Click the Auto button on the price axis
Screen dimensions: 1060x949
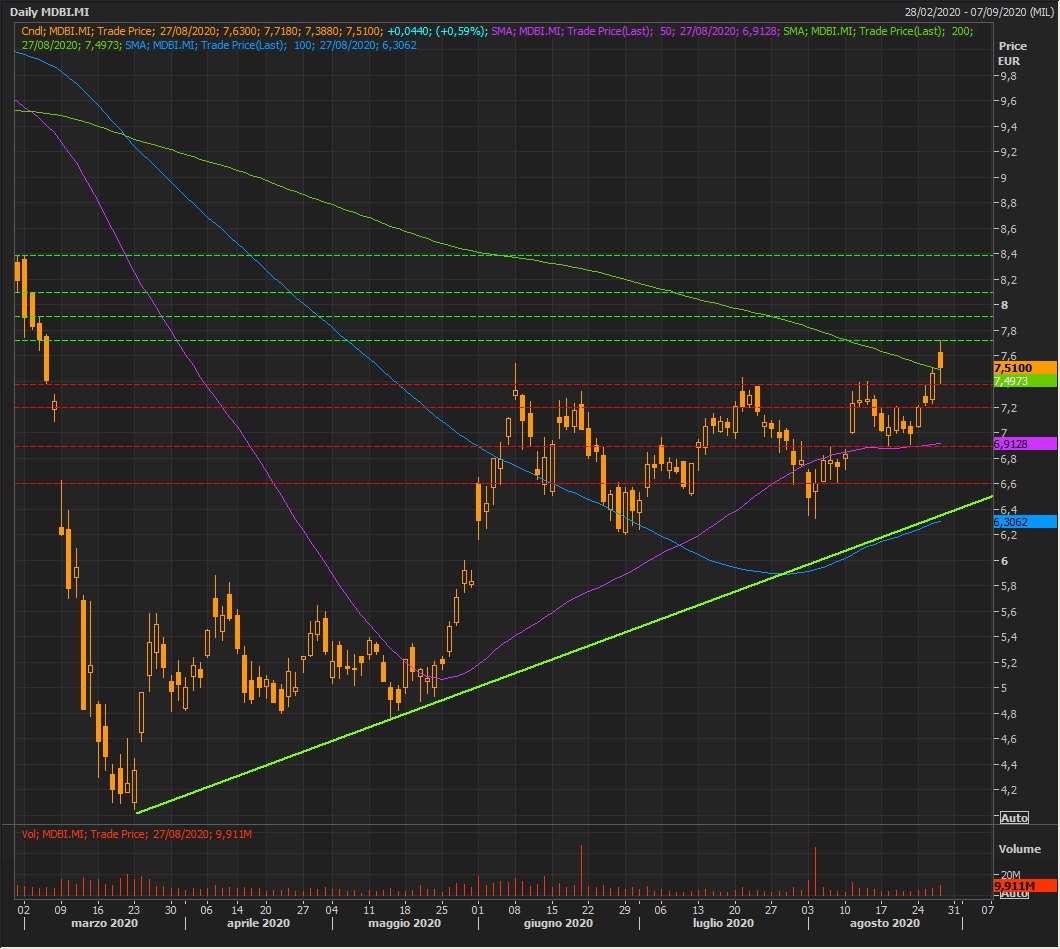pos(1014,818)
